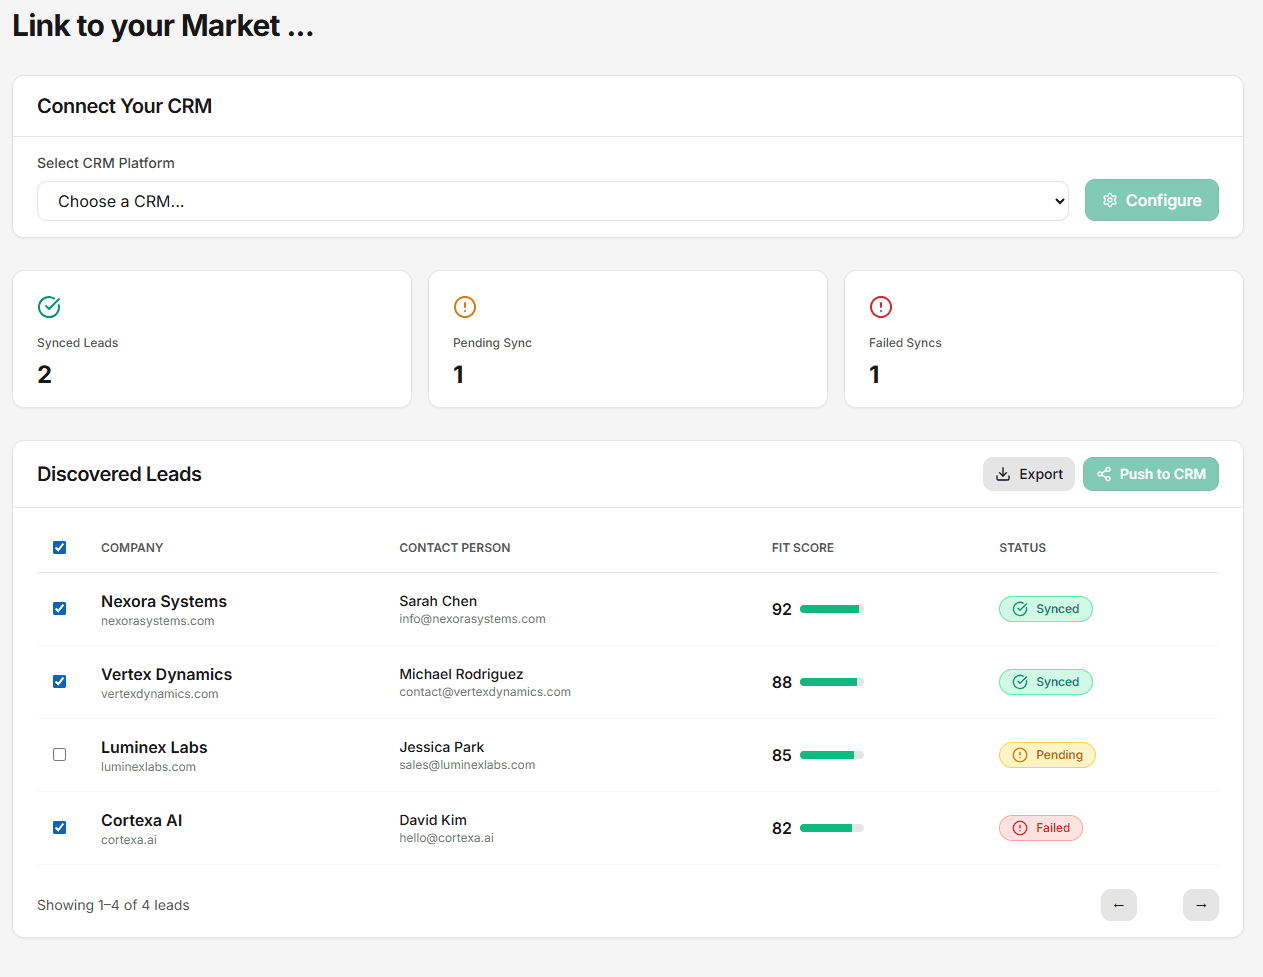The width and height of the screenshot is (1263, 977).
Task: Sort by the COMPANY column header
Action: pos(132,548)
